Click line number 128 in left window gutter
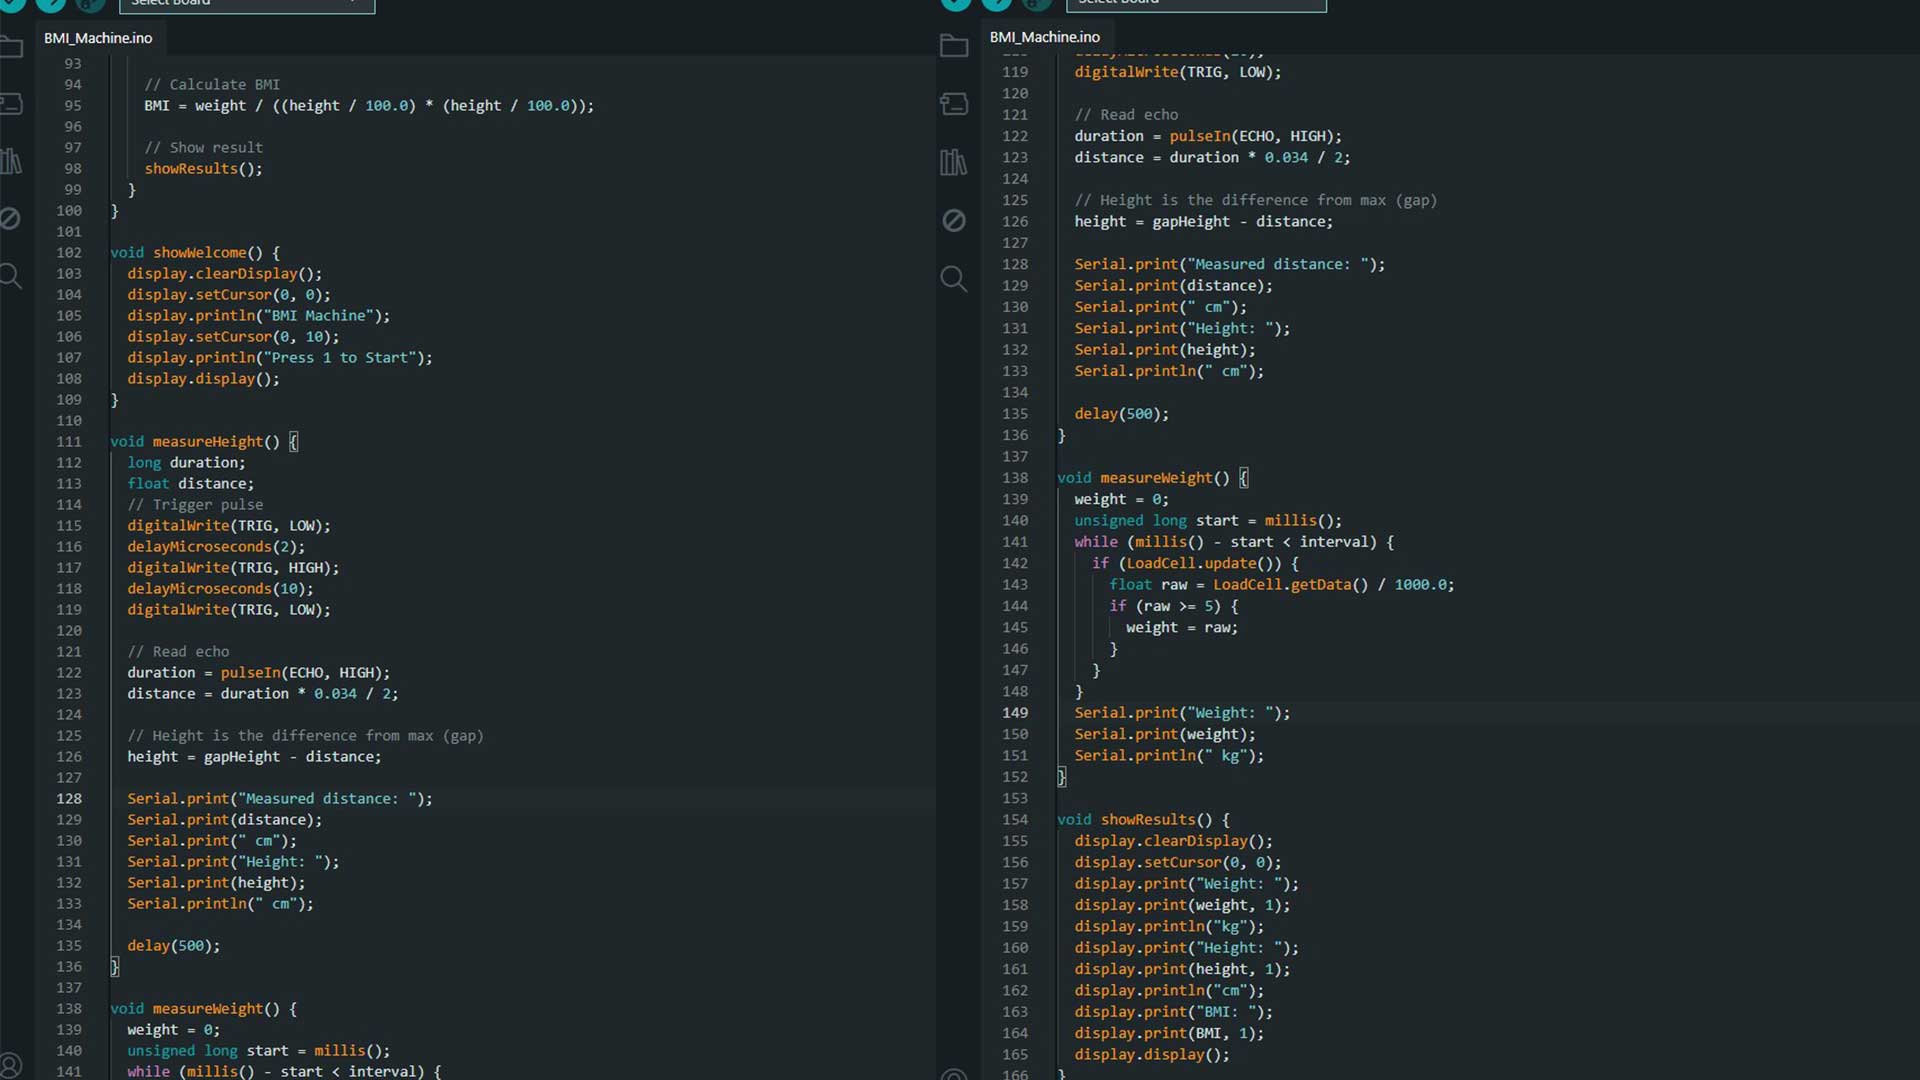The width and height of the screenshot is (1920, 1080). click(x=69, y=798)
